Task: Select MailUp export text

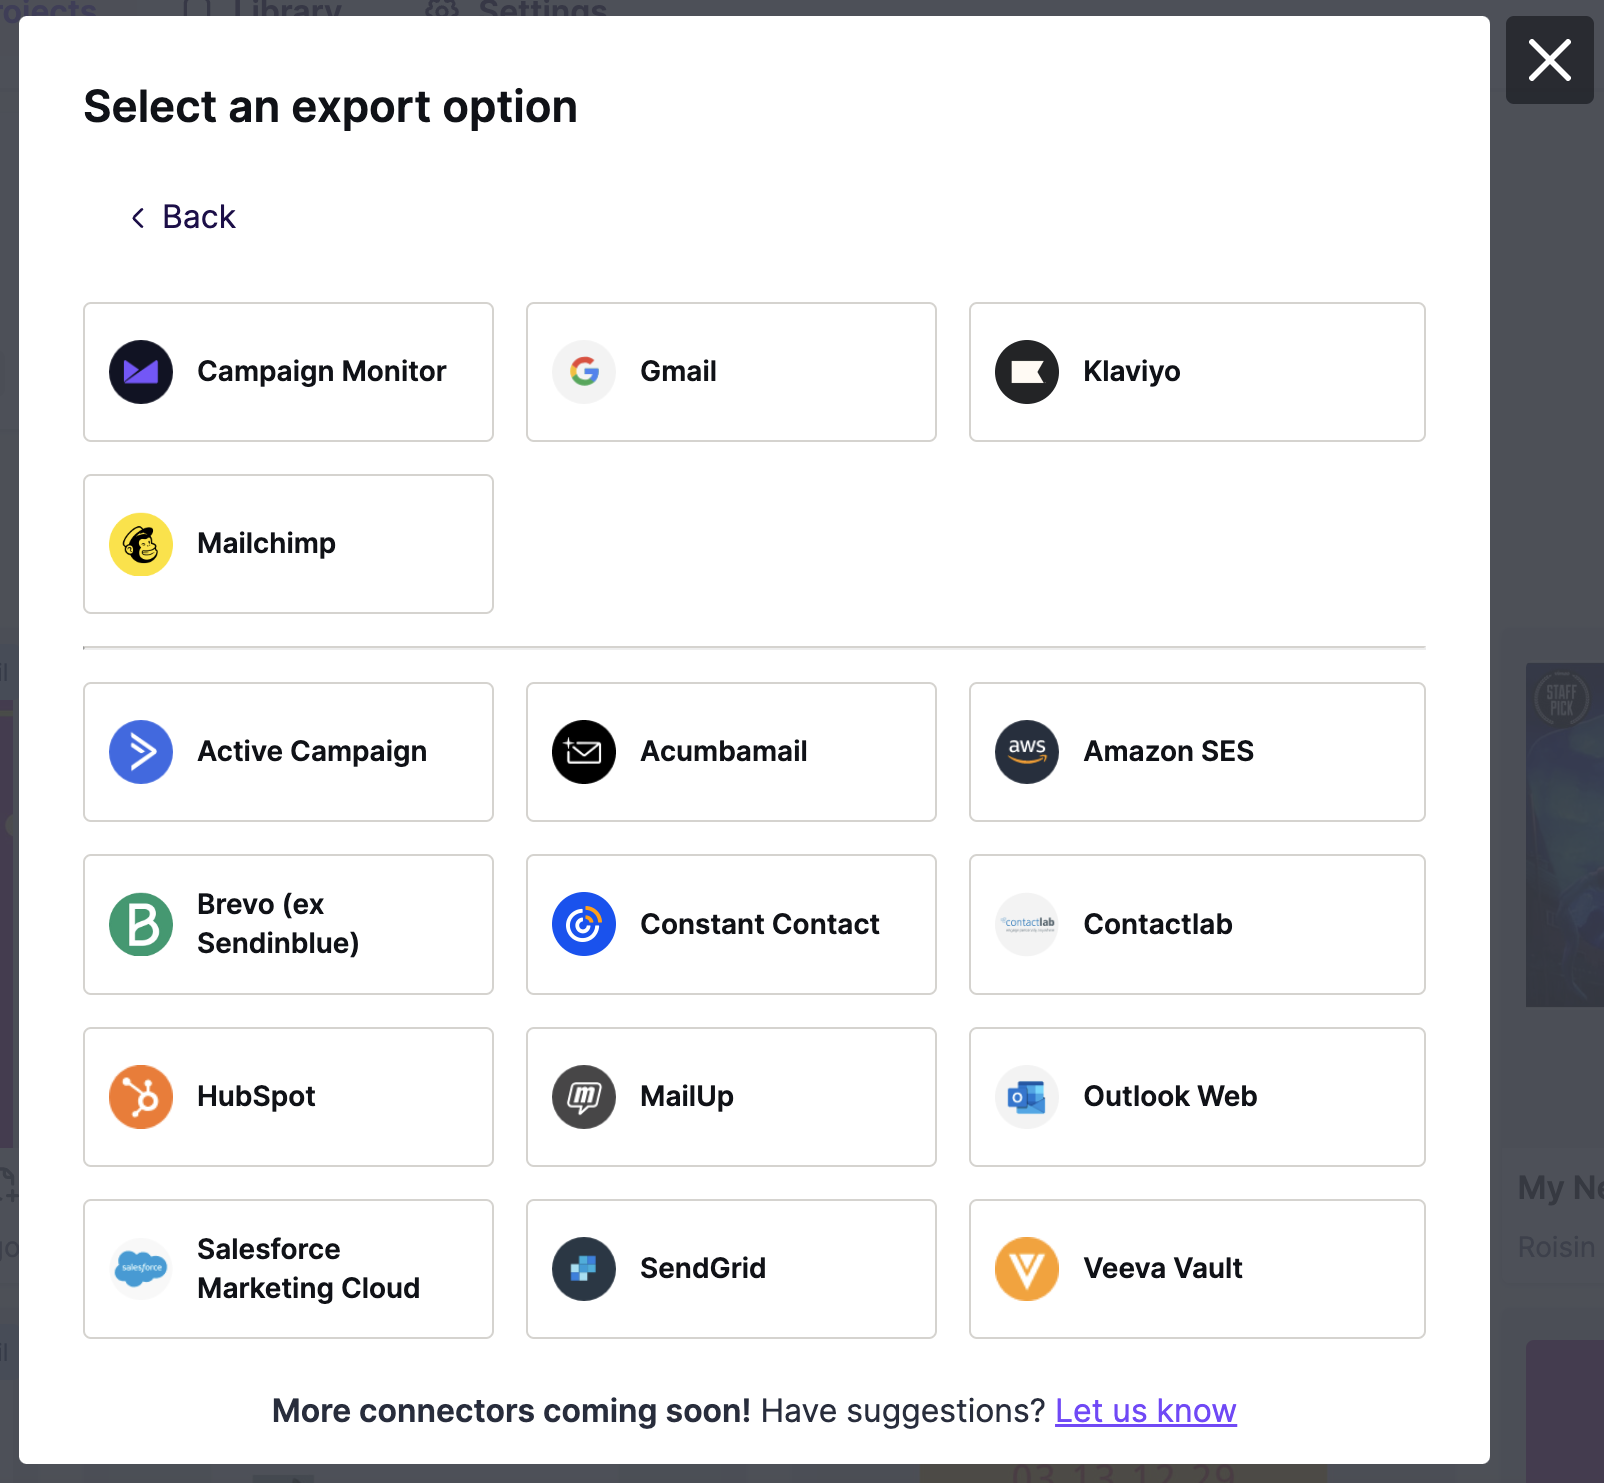Action: [687, 1097]
